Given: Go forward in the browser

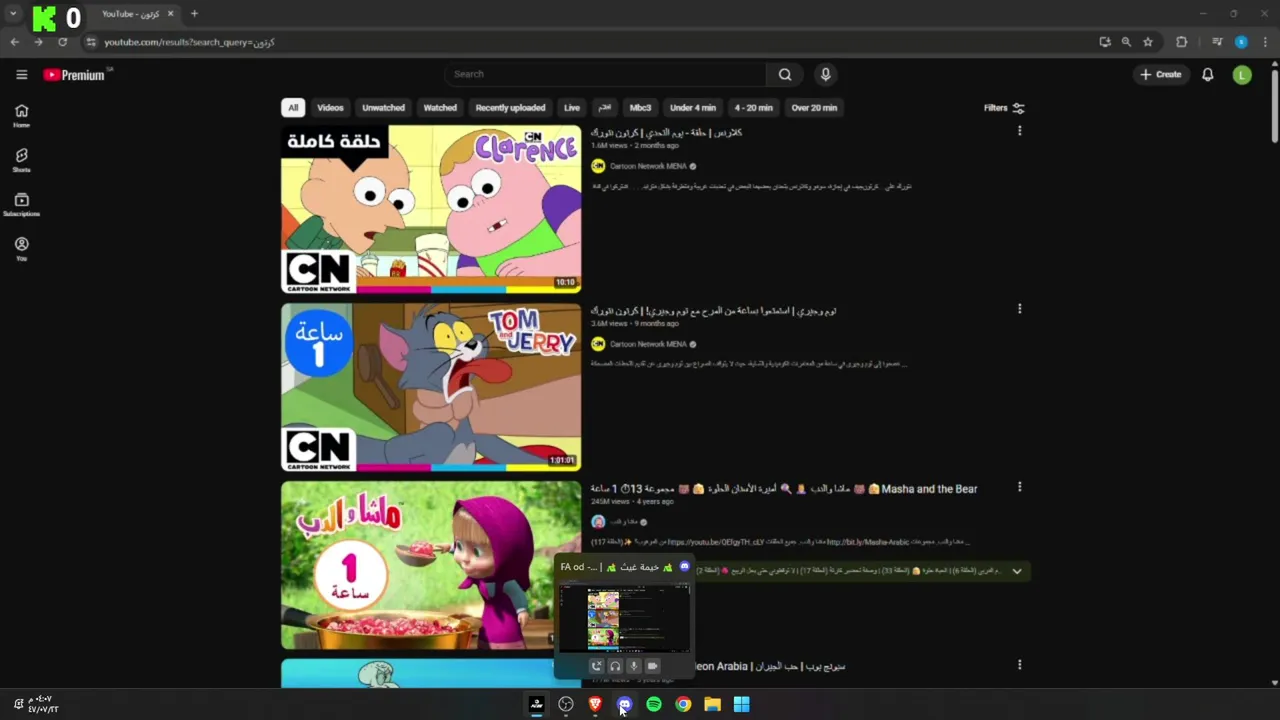Looking at the screenshot, I should point(38,42).
